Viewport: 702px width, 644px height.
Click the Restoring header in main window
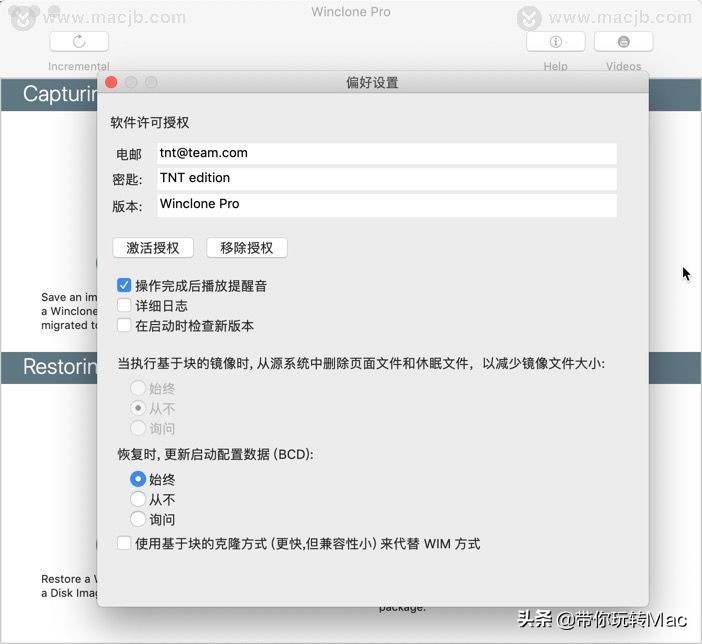point(60,367)
